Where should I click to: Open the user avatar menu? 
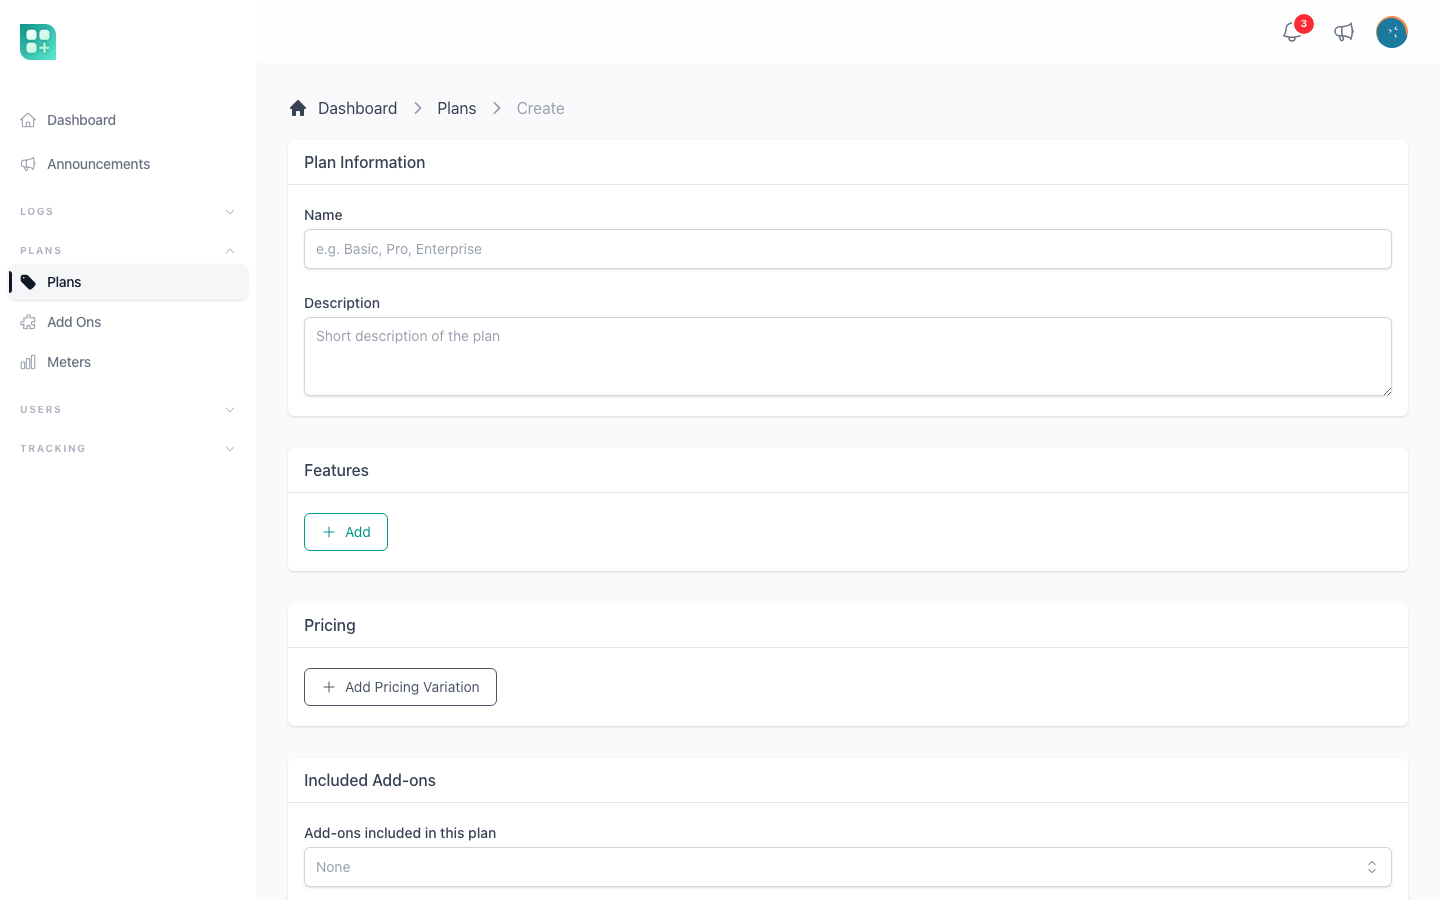pos(1392,32)
